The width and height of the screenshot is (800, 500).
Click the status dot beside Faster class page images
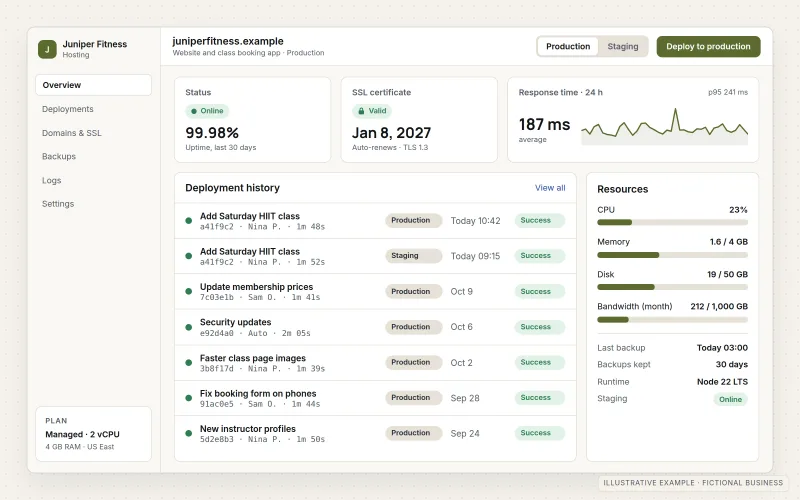189,363
